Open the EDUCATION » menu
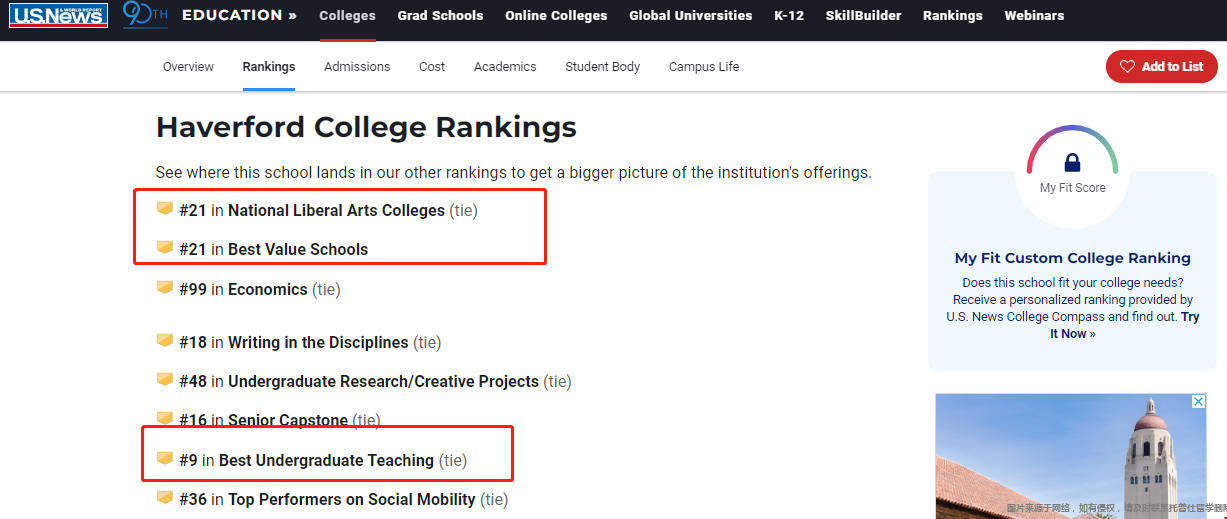The width and height of the screenshot is (1227, 519). pos(239,15)
